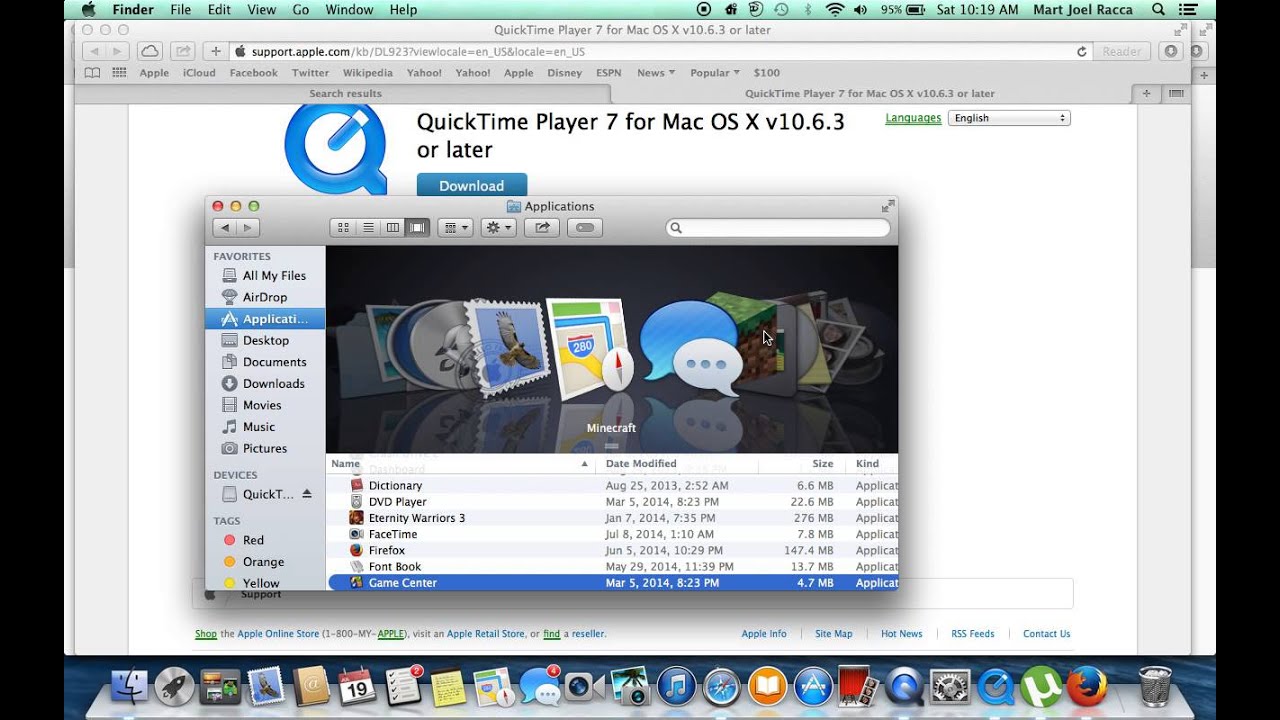Show Safari downloads list
This screenshot has height=720, width=1280.
click(1171, 51)
